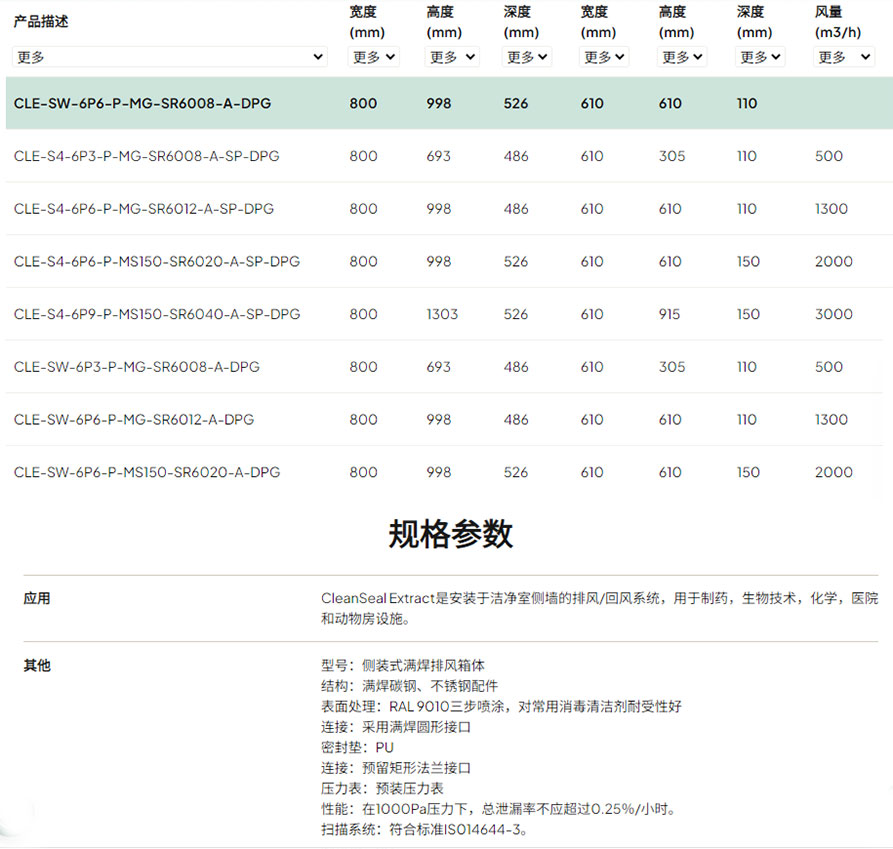Image resolution: width=893 pixels, height=849 pixels.
Task: Open product CLE-SW-6P6-P-MS150-SR6020-A-DPG
Action: point(147,472)
